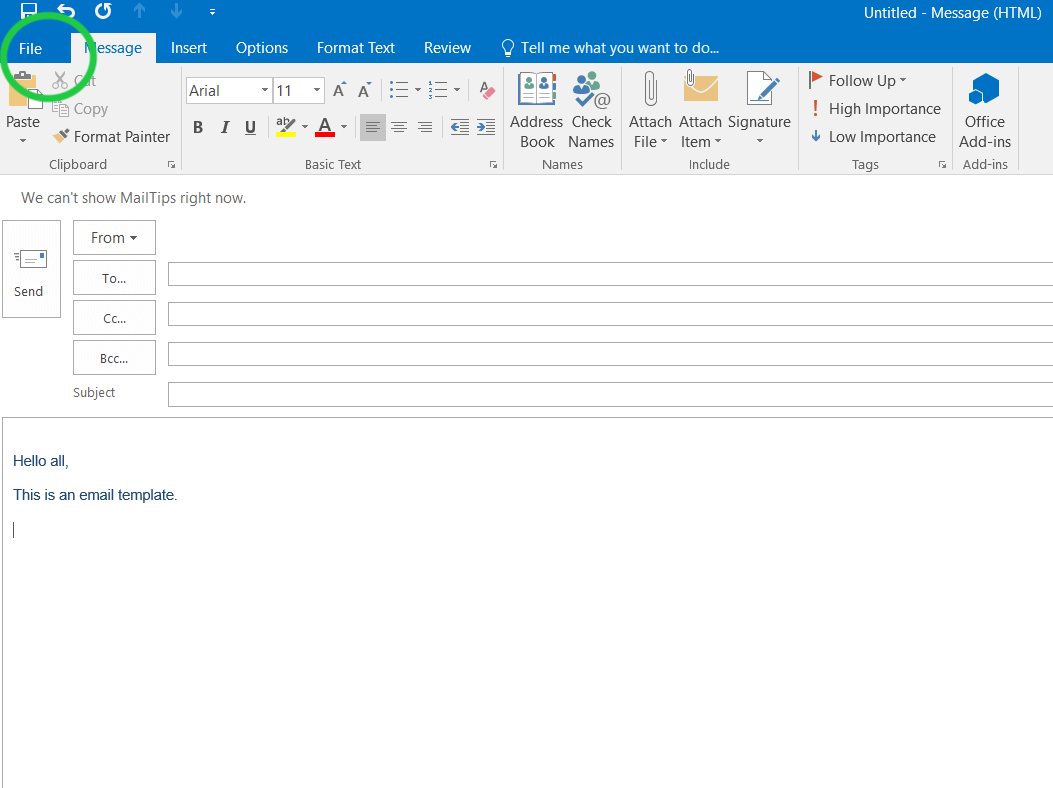The image size is (1053, 788).
Task: Click the Send button
Action: pos(32,269)
